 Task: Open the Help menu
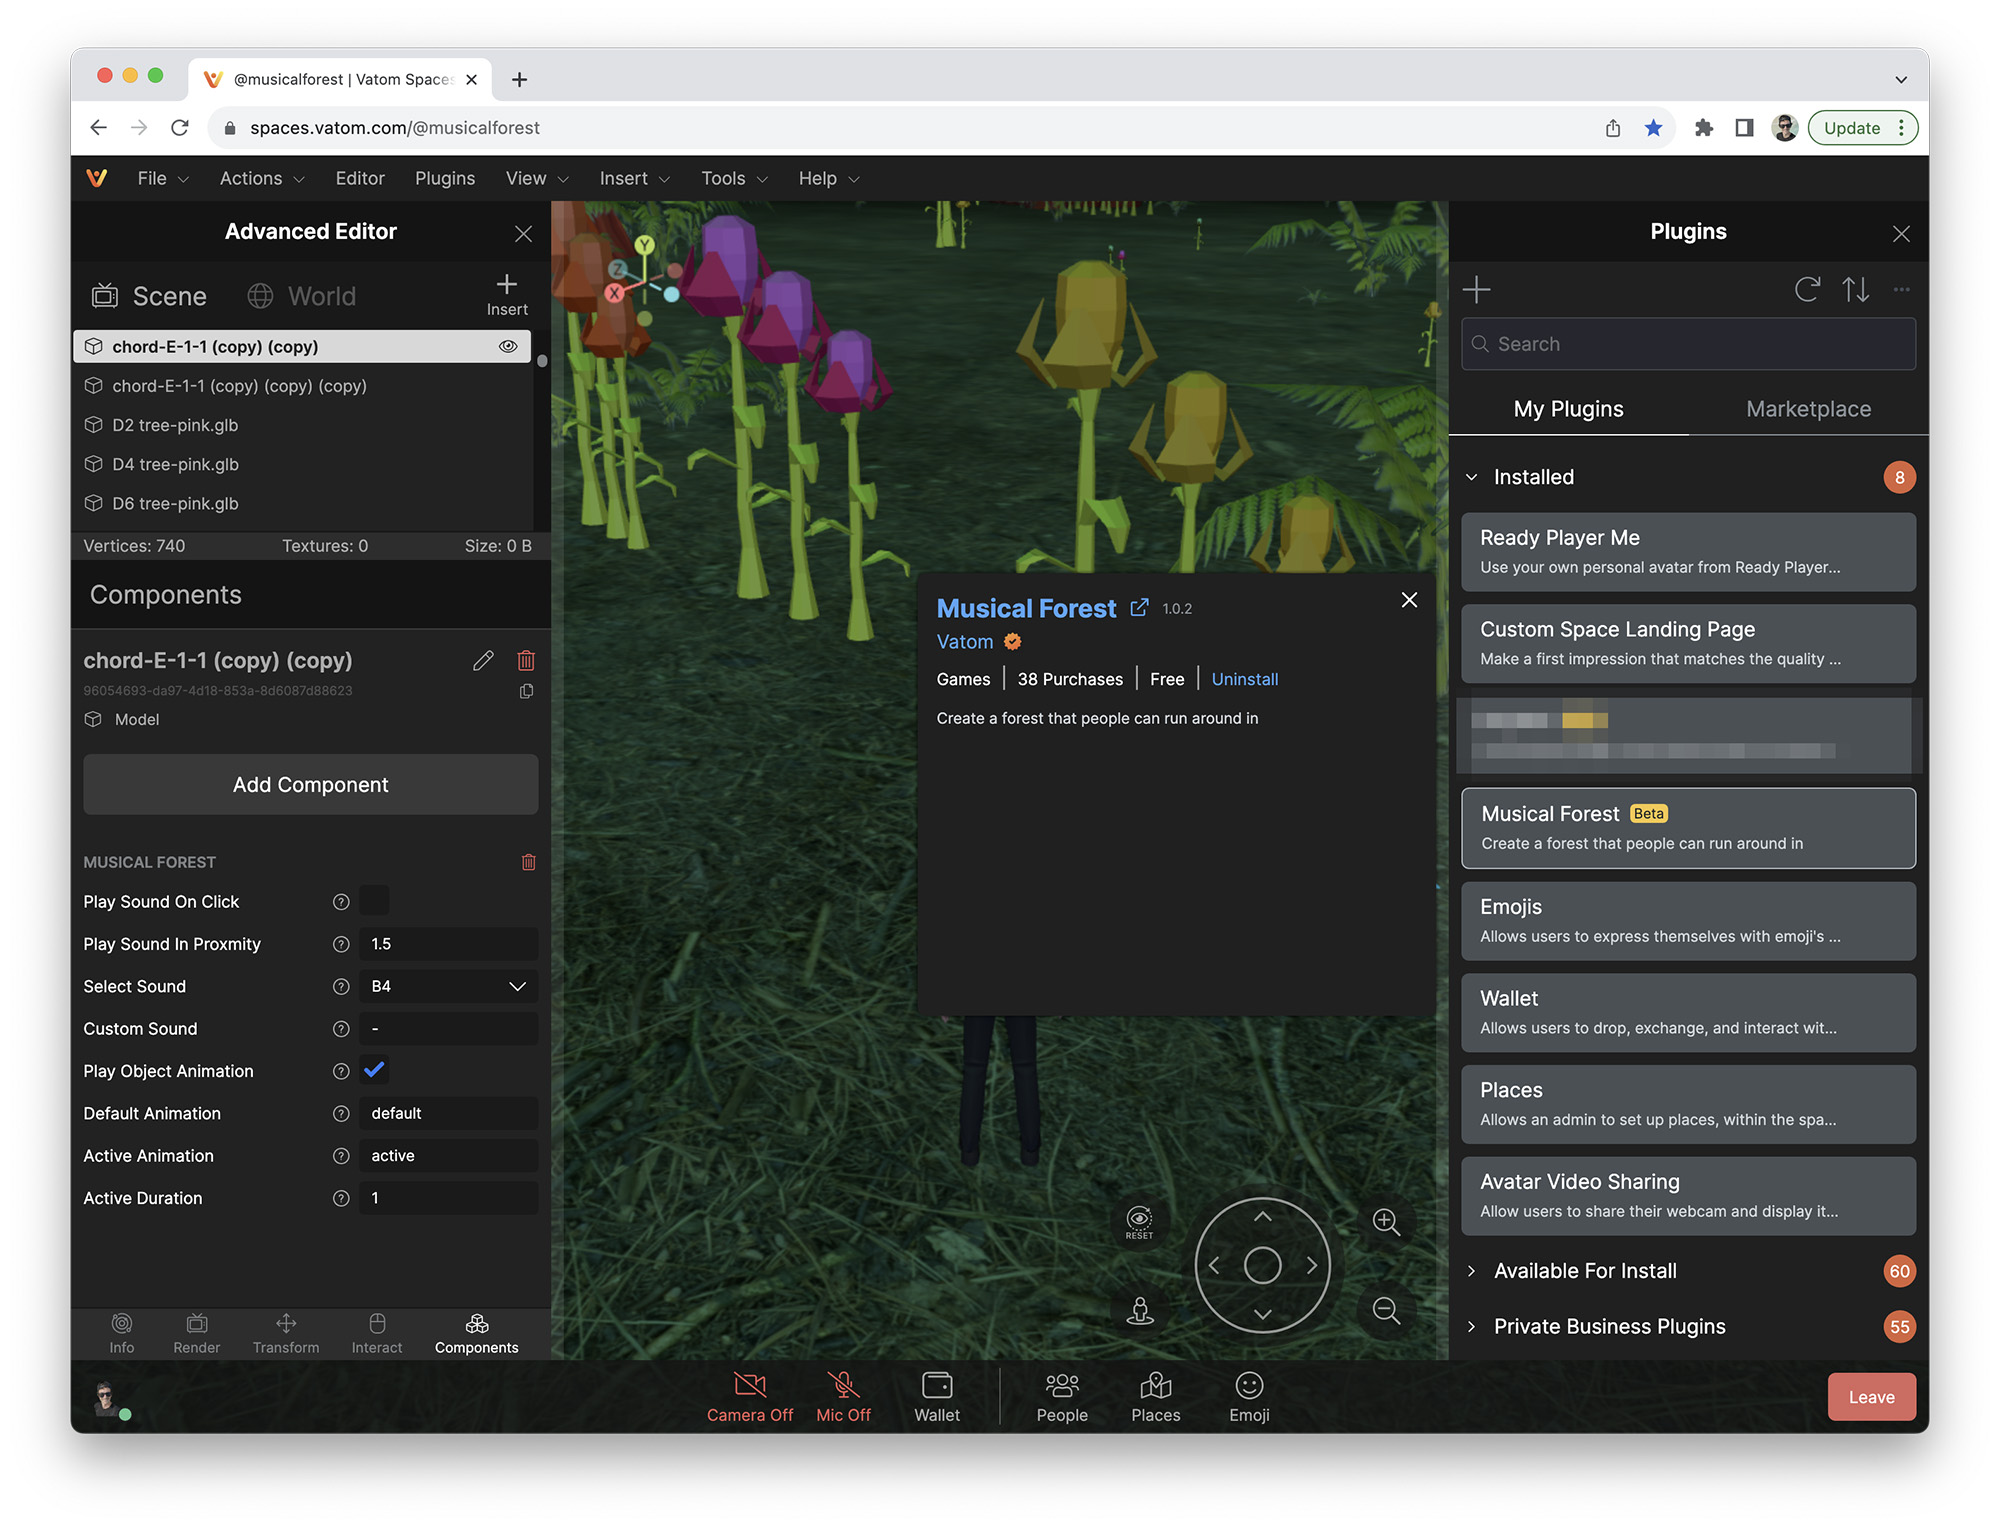828,178
